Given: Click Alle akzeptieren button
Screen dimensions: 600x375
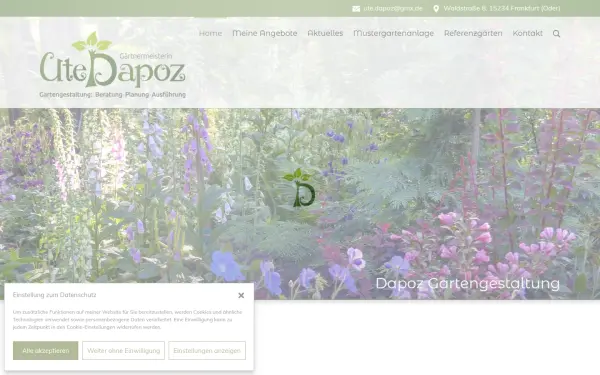Looking at the screenshot, I should pyautogui.click(x=46, y=351).
